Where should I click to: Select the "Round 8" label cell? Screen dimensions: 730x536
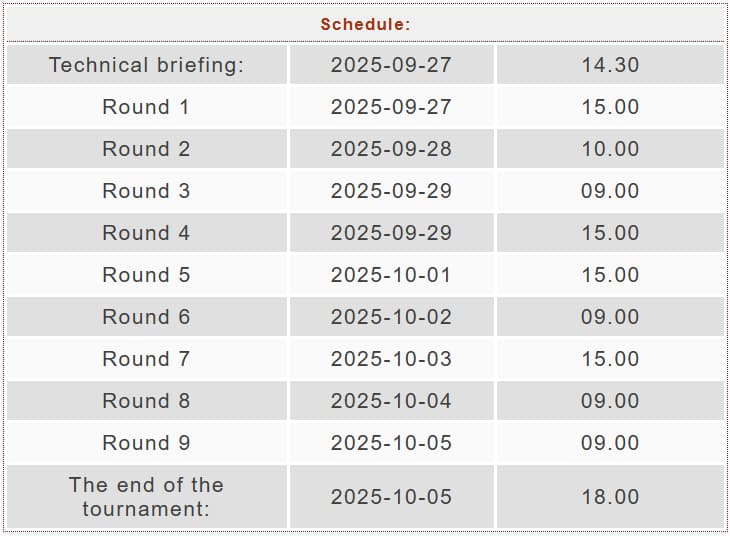[x=146, y=401]
